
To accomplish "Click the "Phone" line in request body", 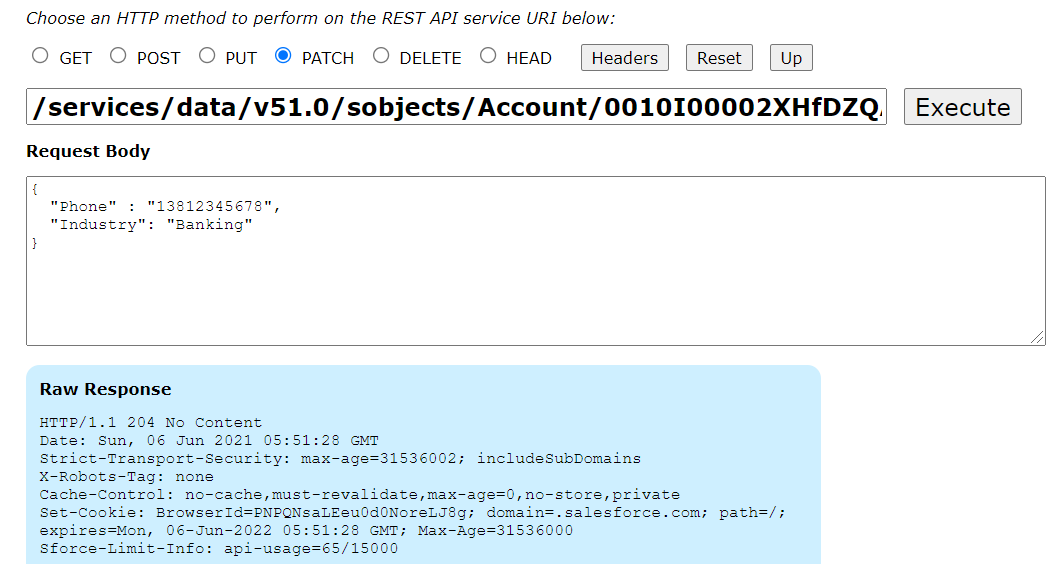I will (165, 206).
